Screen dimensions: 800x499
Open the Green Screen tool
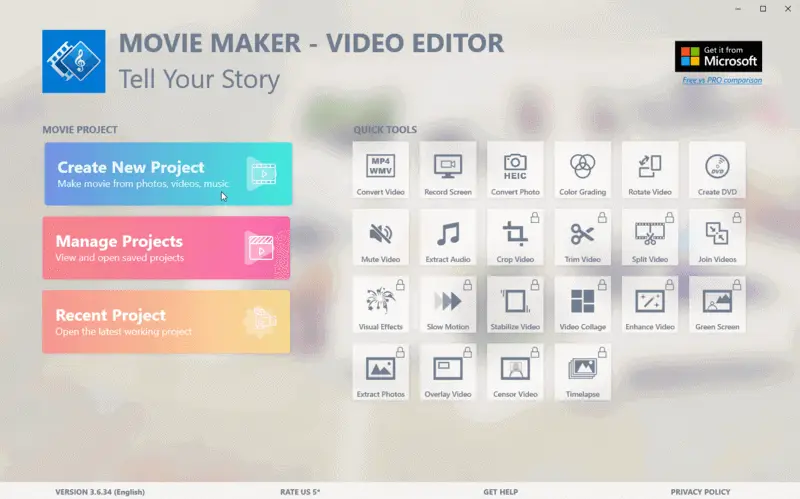(717, 305)
